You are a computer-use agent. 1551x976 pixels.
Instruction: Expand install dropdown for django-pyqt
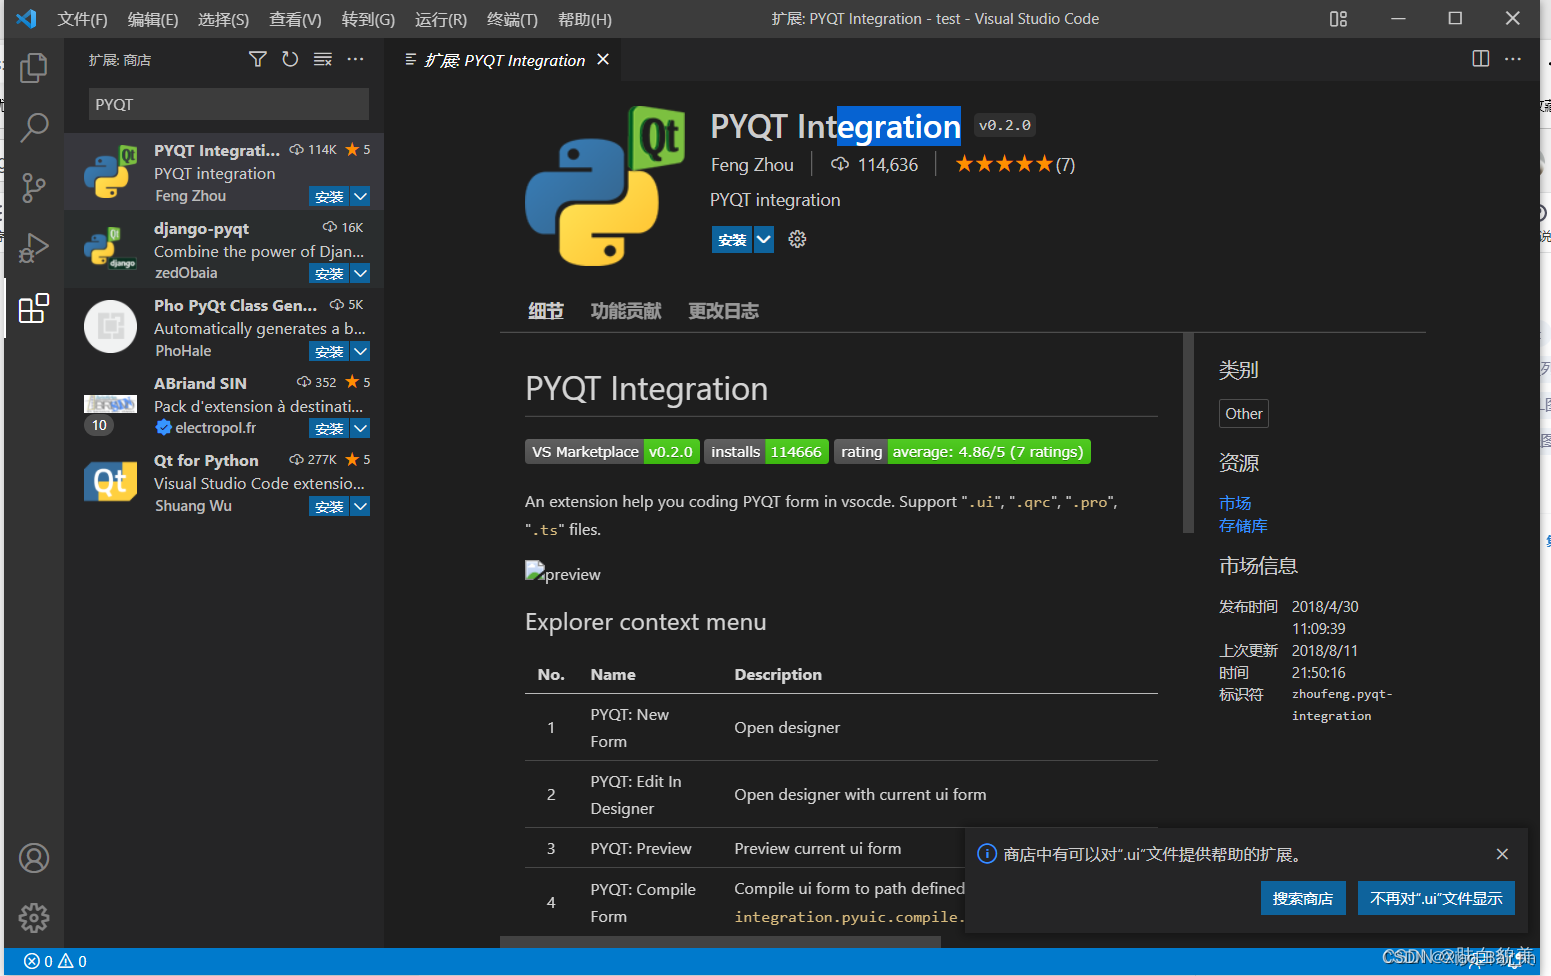[361, 273]
